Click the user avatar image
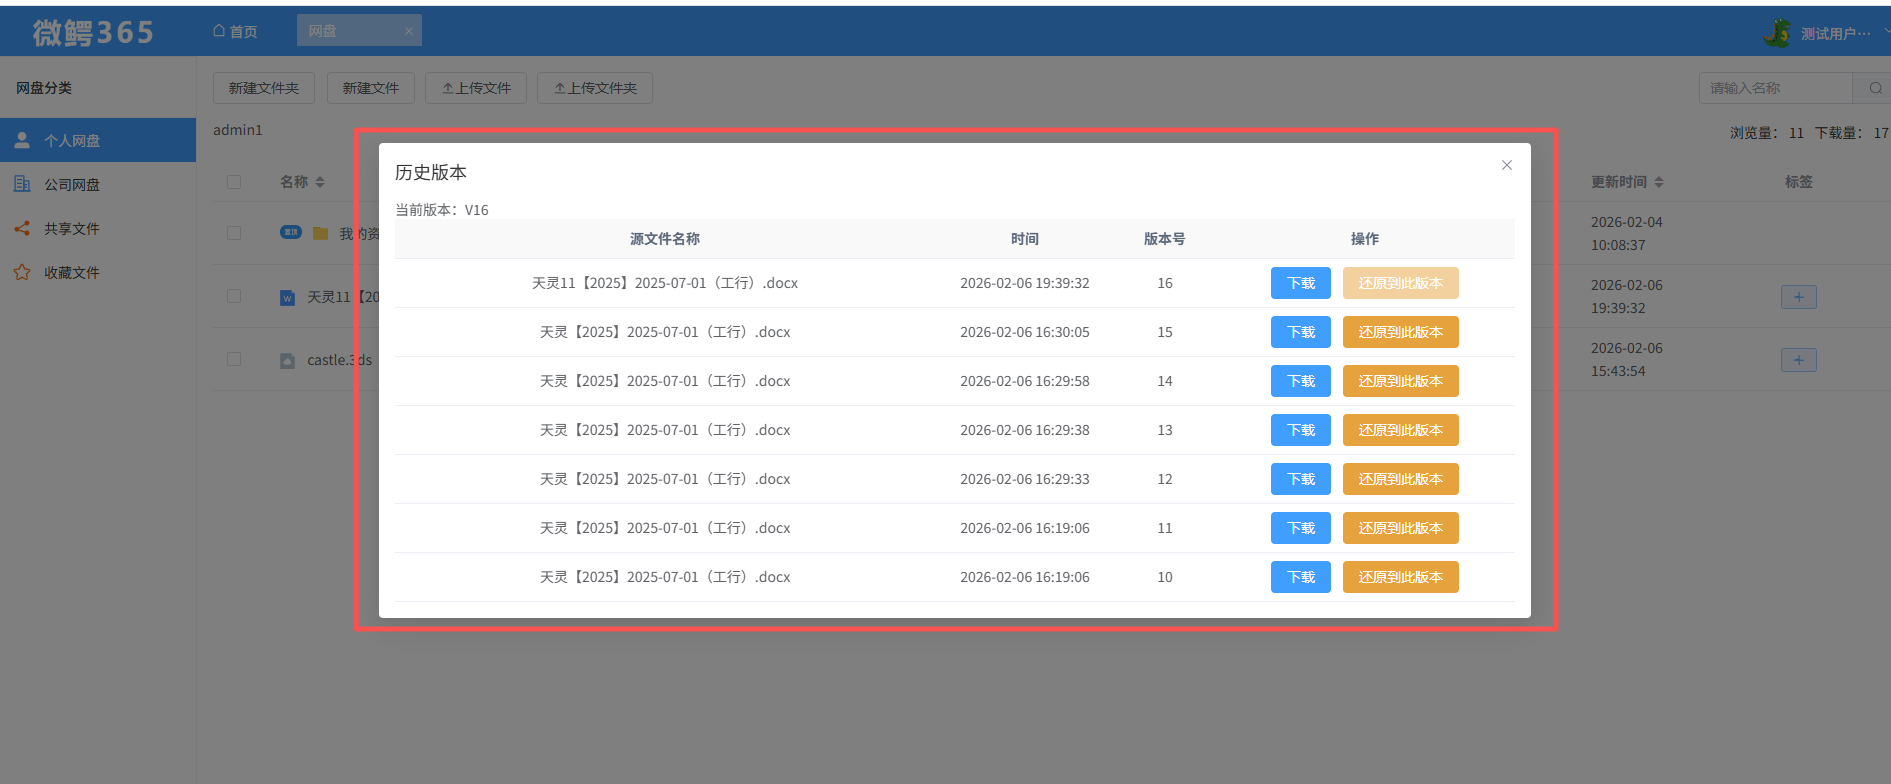 point(1777,33)
